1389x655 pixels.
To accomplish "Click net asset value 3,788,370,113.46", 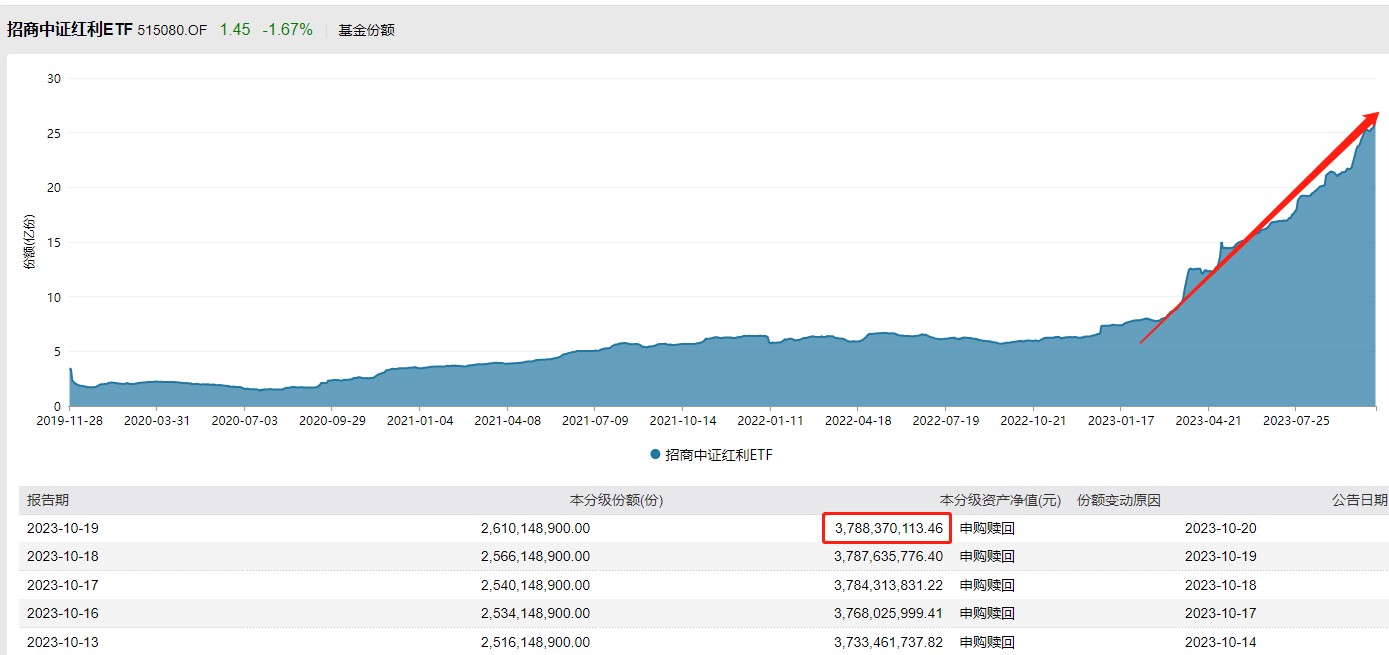I will click(x=888, y=528).
